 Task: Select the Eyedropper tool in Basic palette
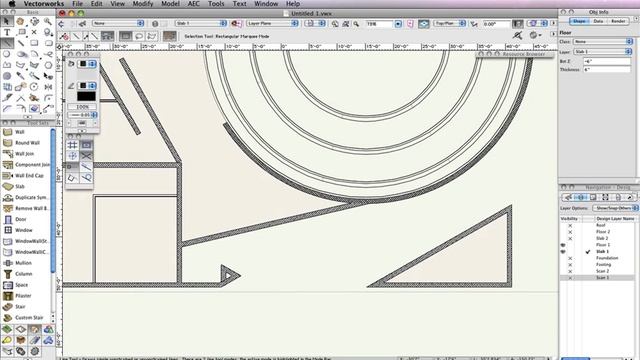pyautogui.click(x=20, y=76)
